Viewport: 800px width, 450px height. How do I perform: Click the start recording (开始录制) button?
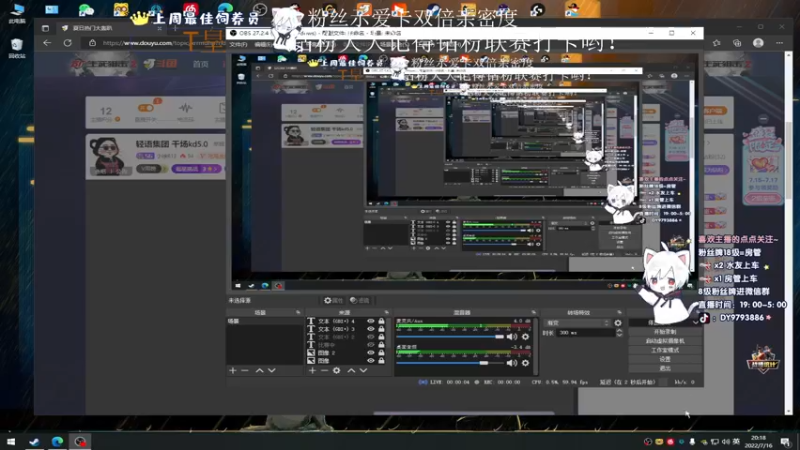pos(665,332)
